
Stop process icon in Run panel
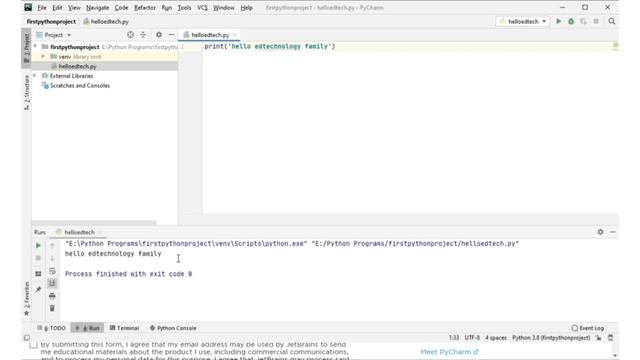tap(38, 258)
